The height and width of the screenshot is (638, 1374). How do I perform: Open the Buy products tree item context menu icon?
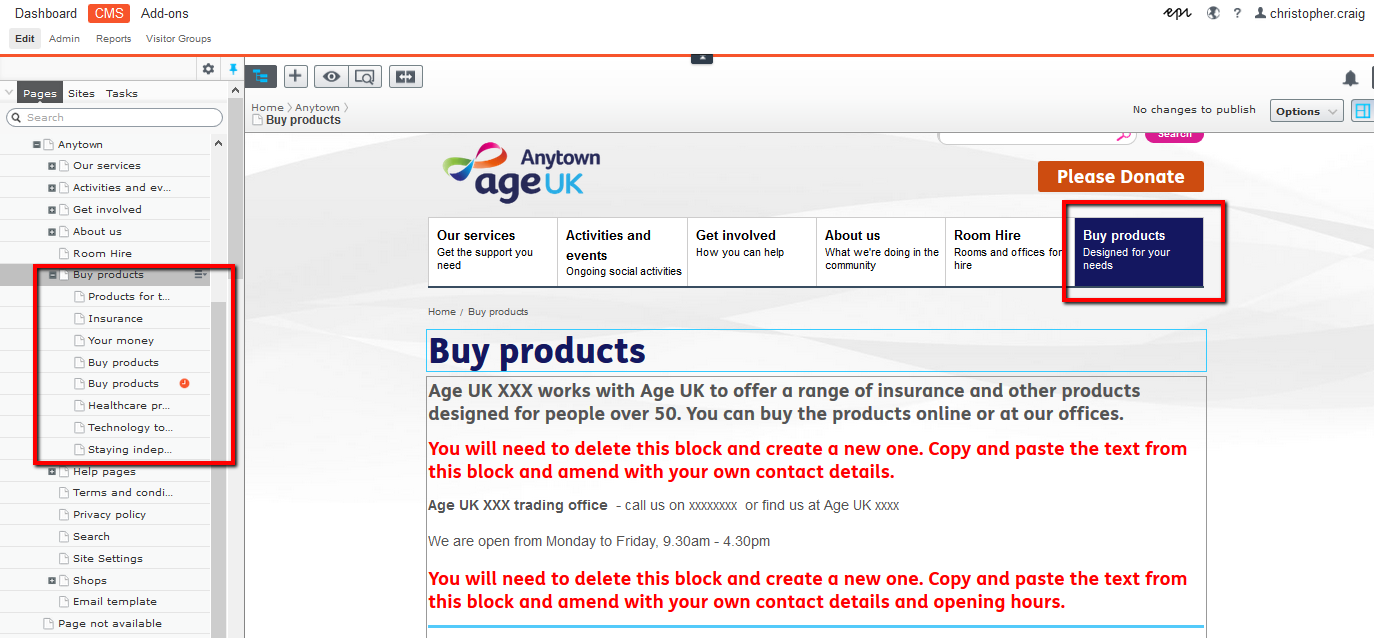201,274
